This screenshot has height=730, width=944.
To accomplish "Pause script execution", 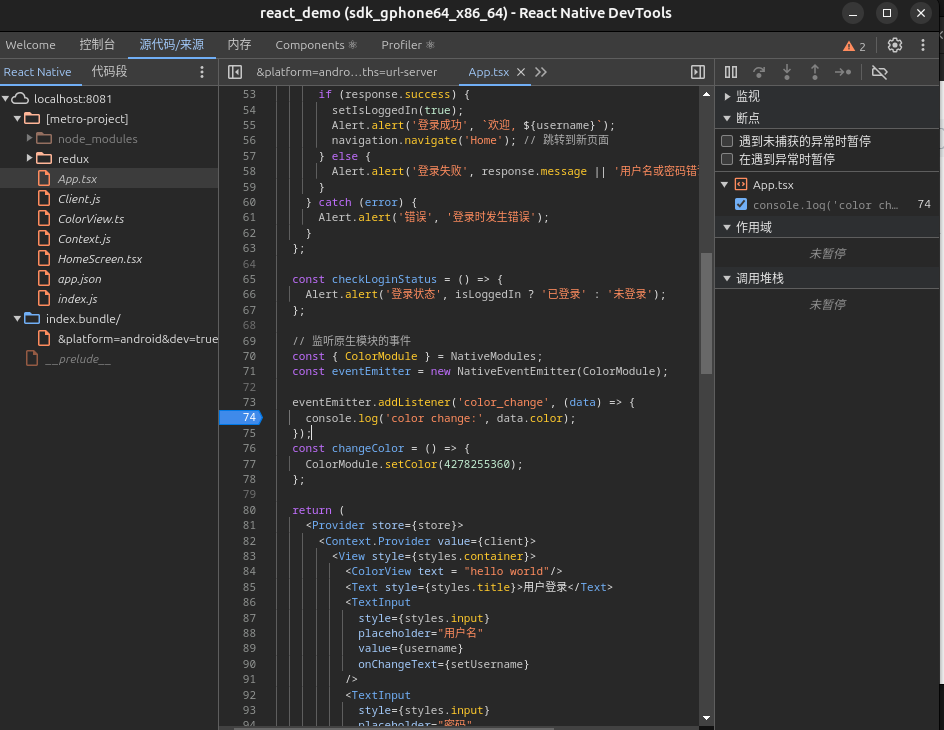I will [731, 72].
